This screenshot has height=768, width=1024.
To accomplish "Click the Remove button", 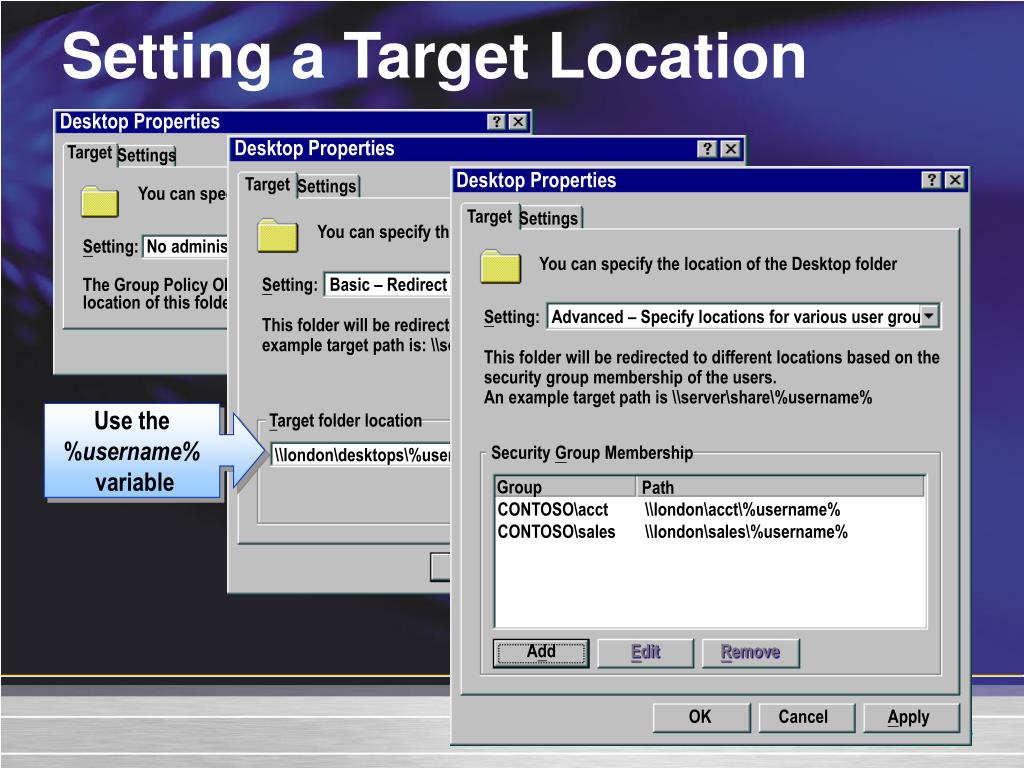I will coord(750,652).
